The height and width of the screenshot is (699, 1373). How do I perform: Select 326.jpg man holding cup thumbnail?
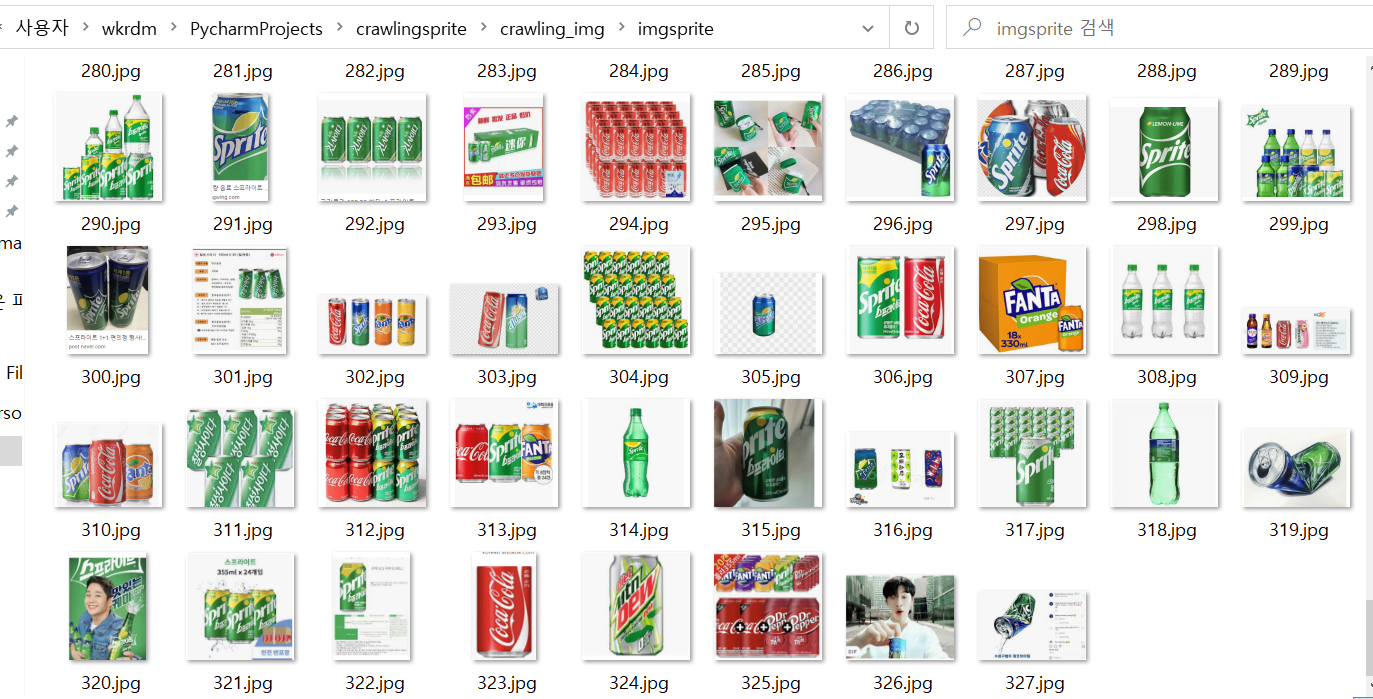900,618
